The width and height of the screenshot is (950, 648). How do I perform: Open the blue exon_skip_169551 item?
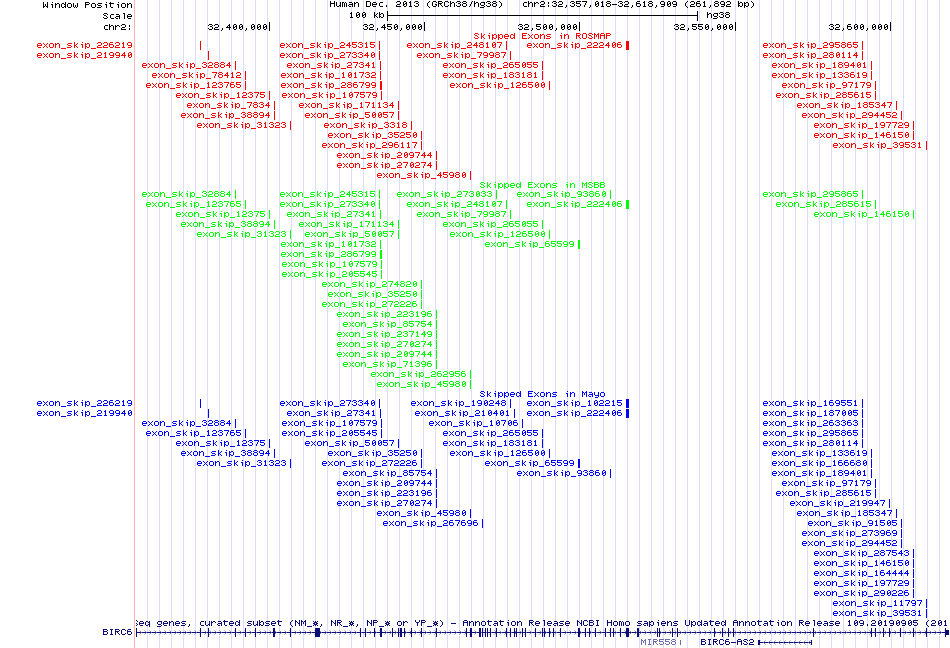coord(810,403)
